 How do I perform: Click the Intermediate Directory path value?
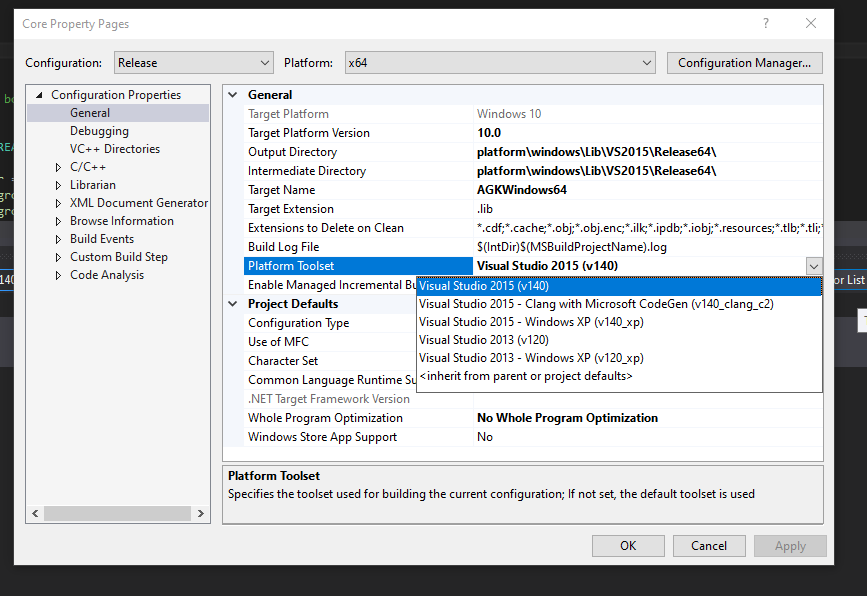tap(597, 171)
